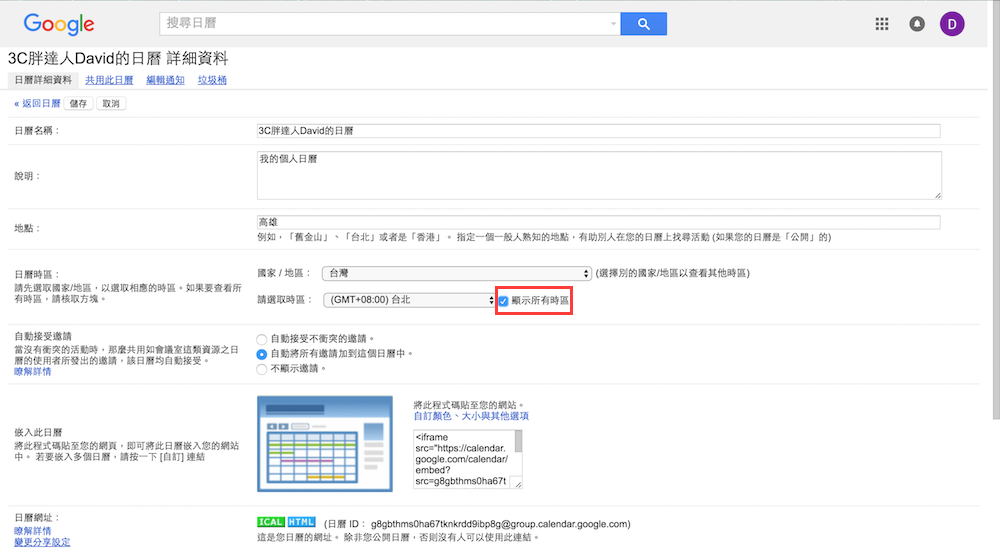1000x550 pixels.
Task: Open 自訂顏色、大小與其他選項 link
Action: [x=470, y=415]
